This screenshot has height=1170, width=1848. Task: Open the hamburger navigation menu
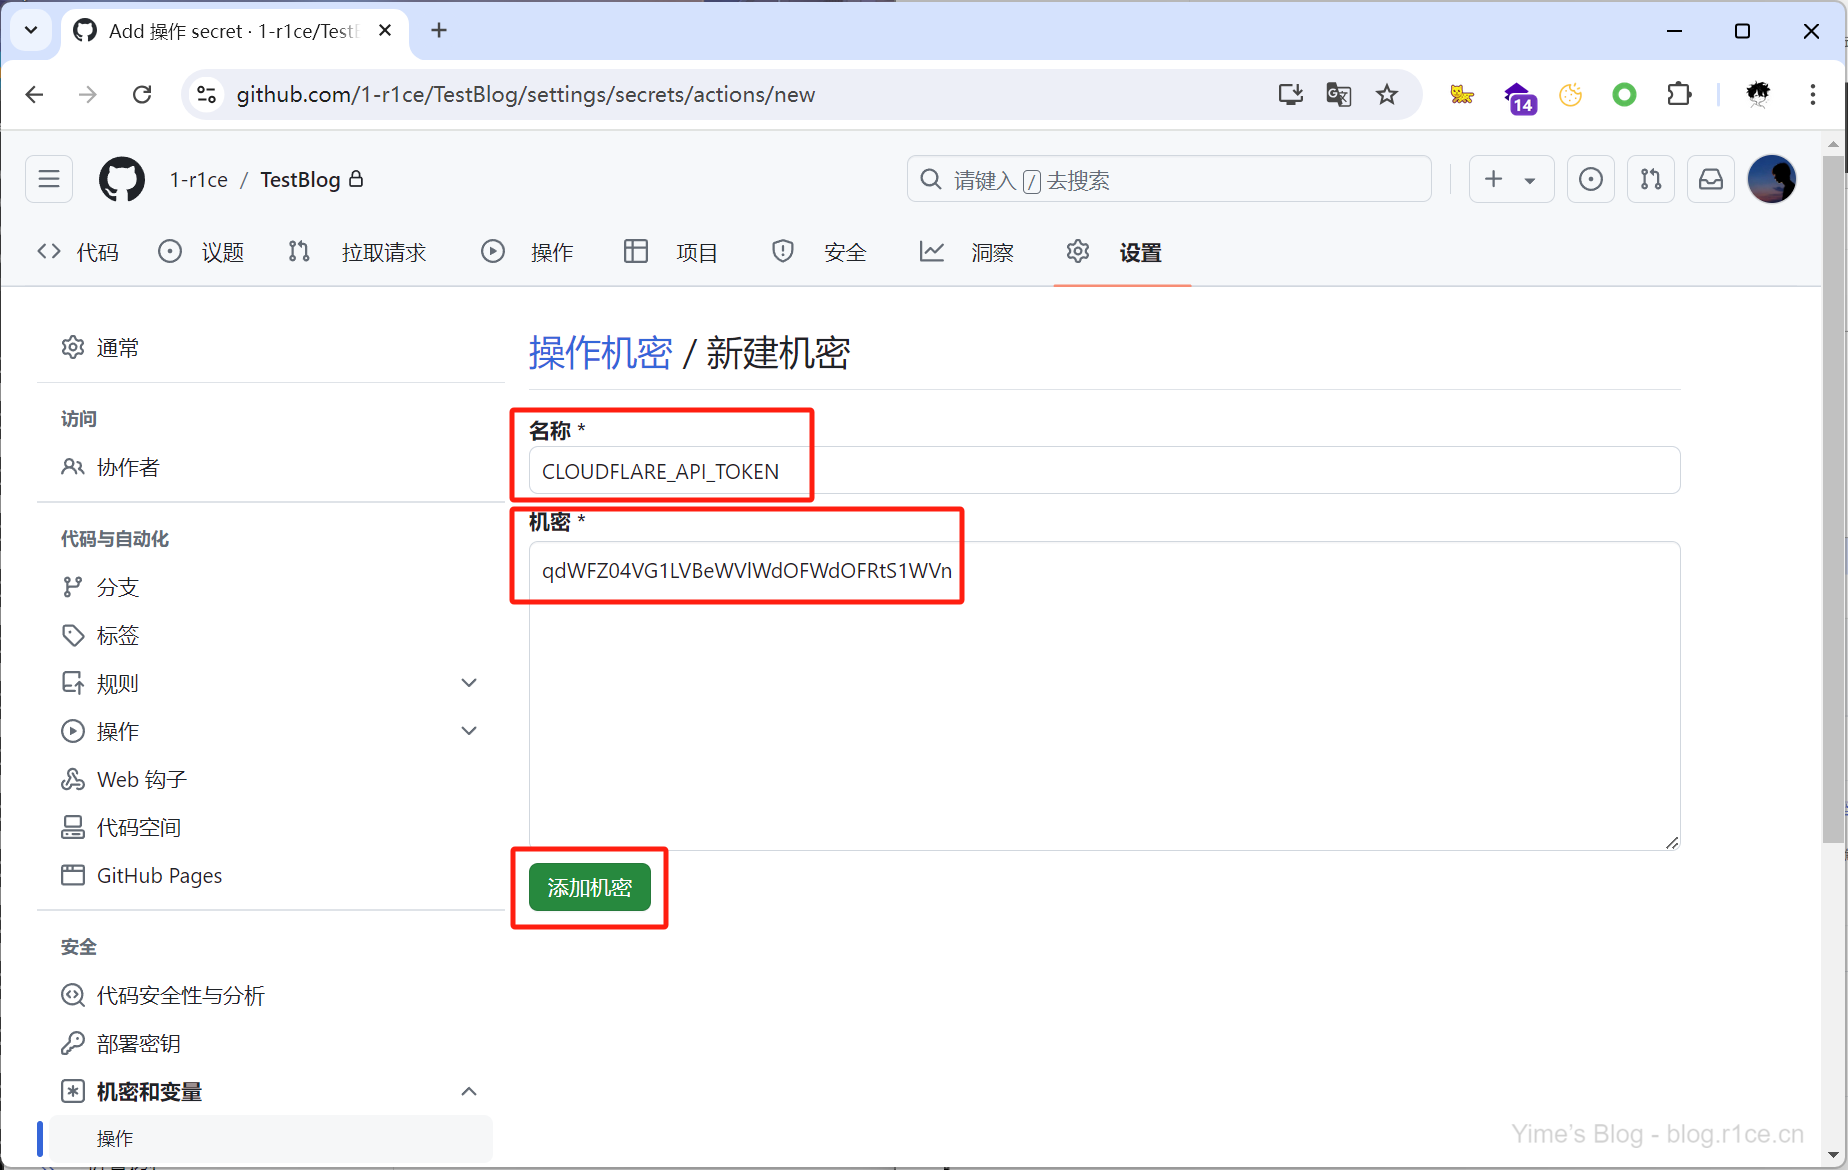(x=49, y=180)
